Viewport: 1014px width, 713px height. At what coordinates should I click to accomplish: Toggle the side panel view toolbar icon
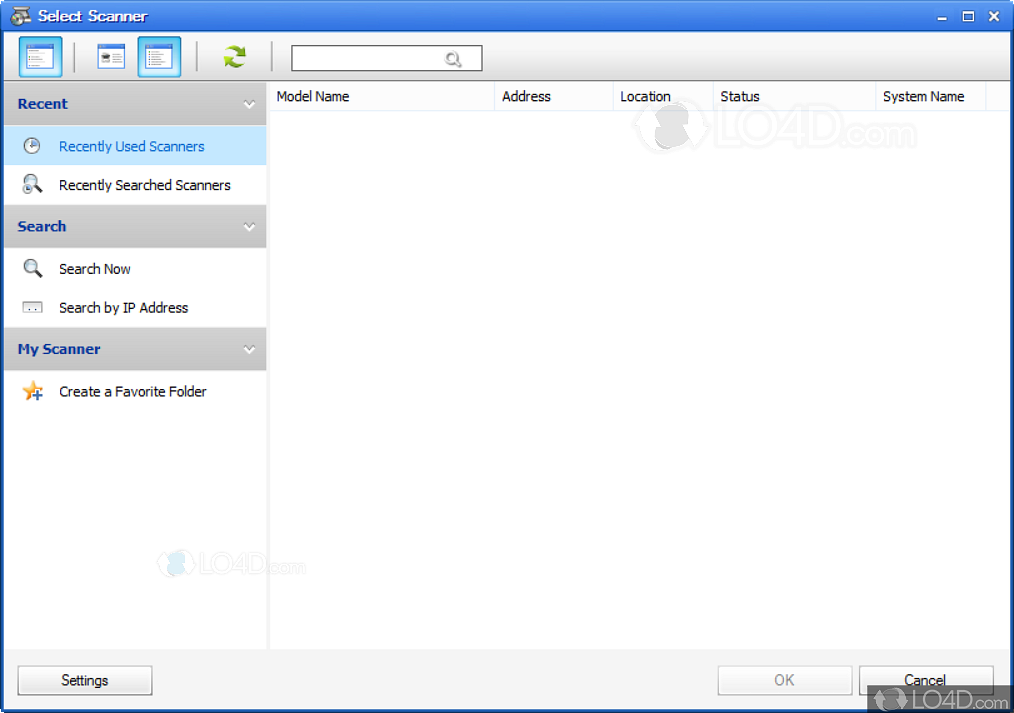coord(40,57)
